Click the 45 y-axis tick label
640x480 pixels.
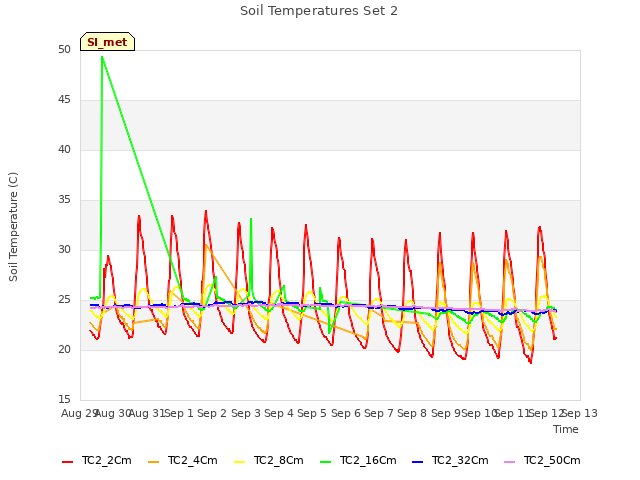click(x=64, y=100)
